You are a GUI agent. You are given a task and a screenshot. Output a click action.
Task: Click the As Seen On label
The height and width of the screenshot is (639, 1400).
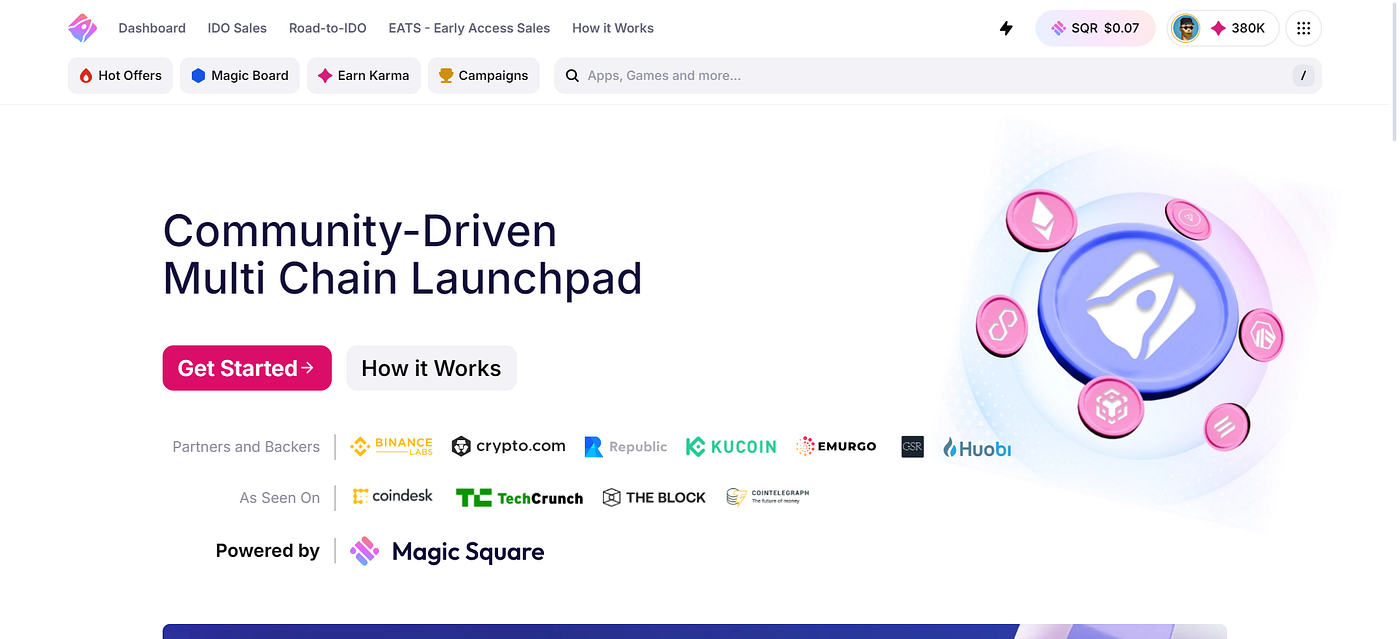[280, 498]
